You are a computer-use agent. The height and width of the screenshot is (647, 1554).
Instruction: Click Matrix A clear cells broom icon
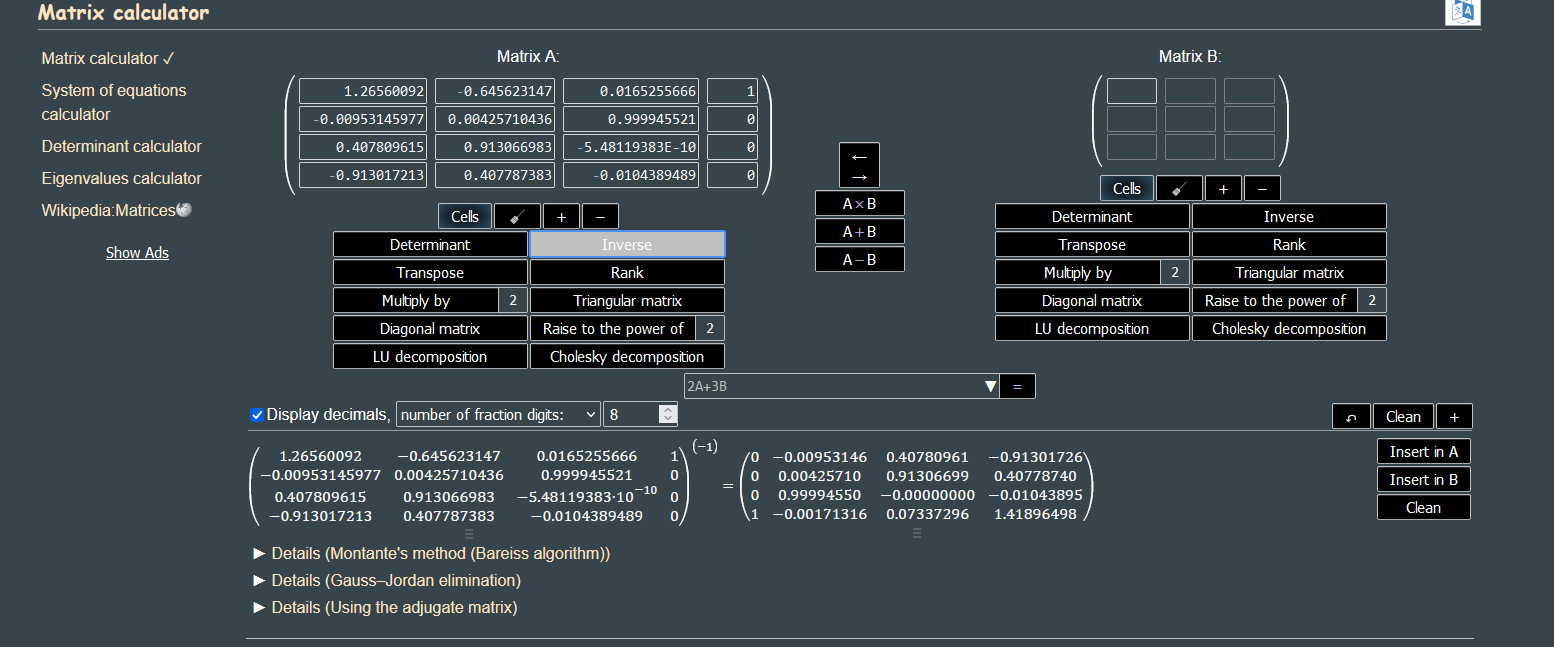517,216
